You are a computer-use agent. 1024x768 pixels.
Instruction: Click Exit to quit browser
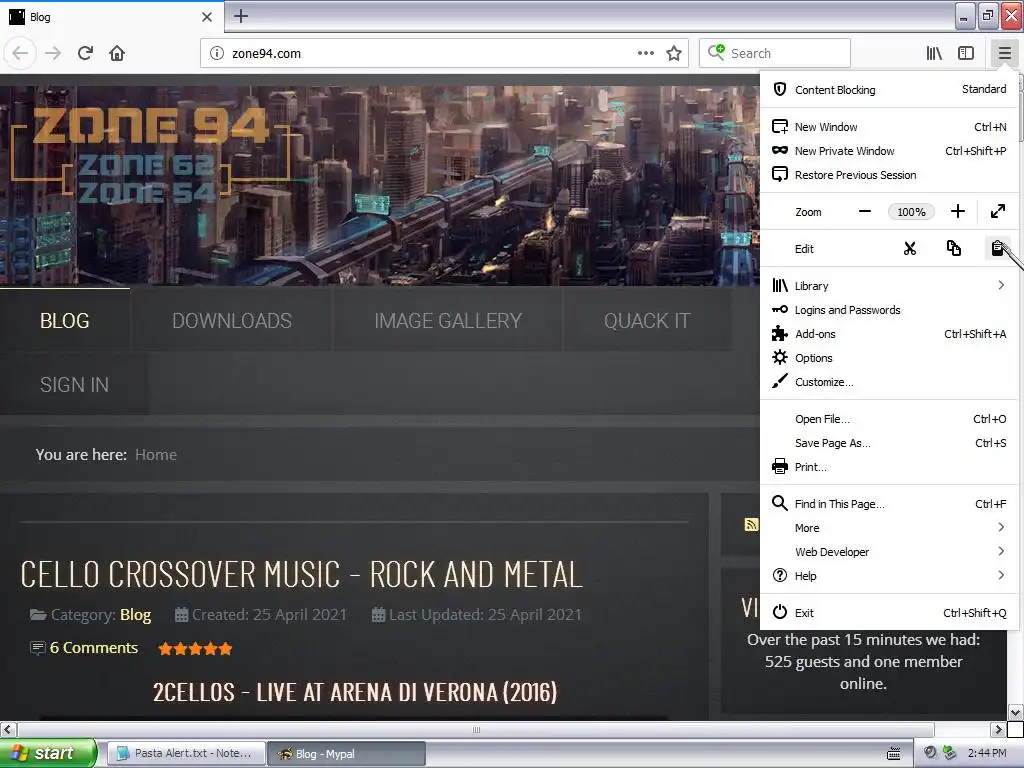889,613
